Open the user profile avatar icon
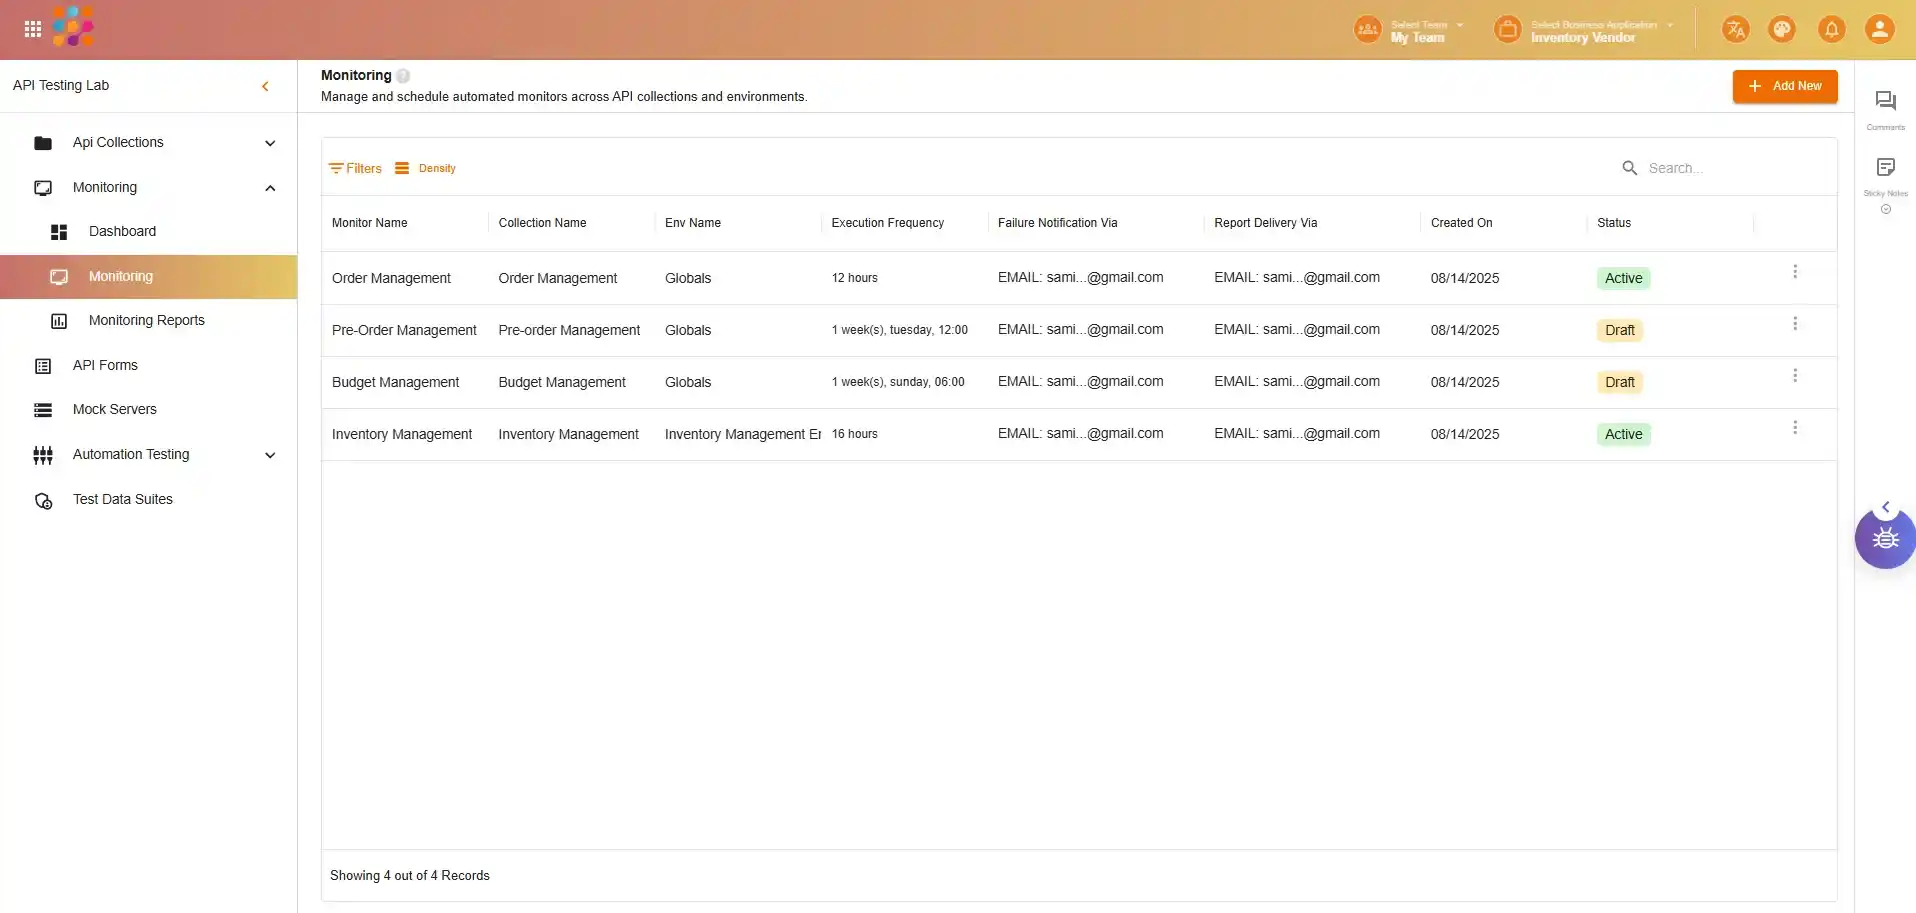The width and height of the screenshot is (1916, 913). pos(1879,29)
